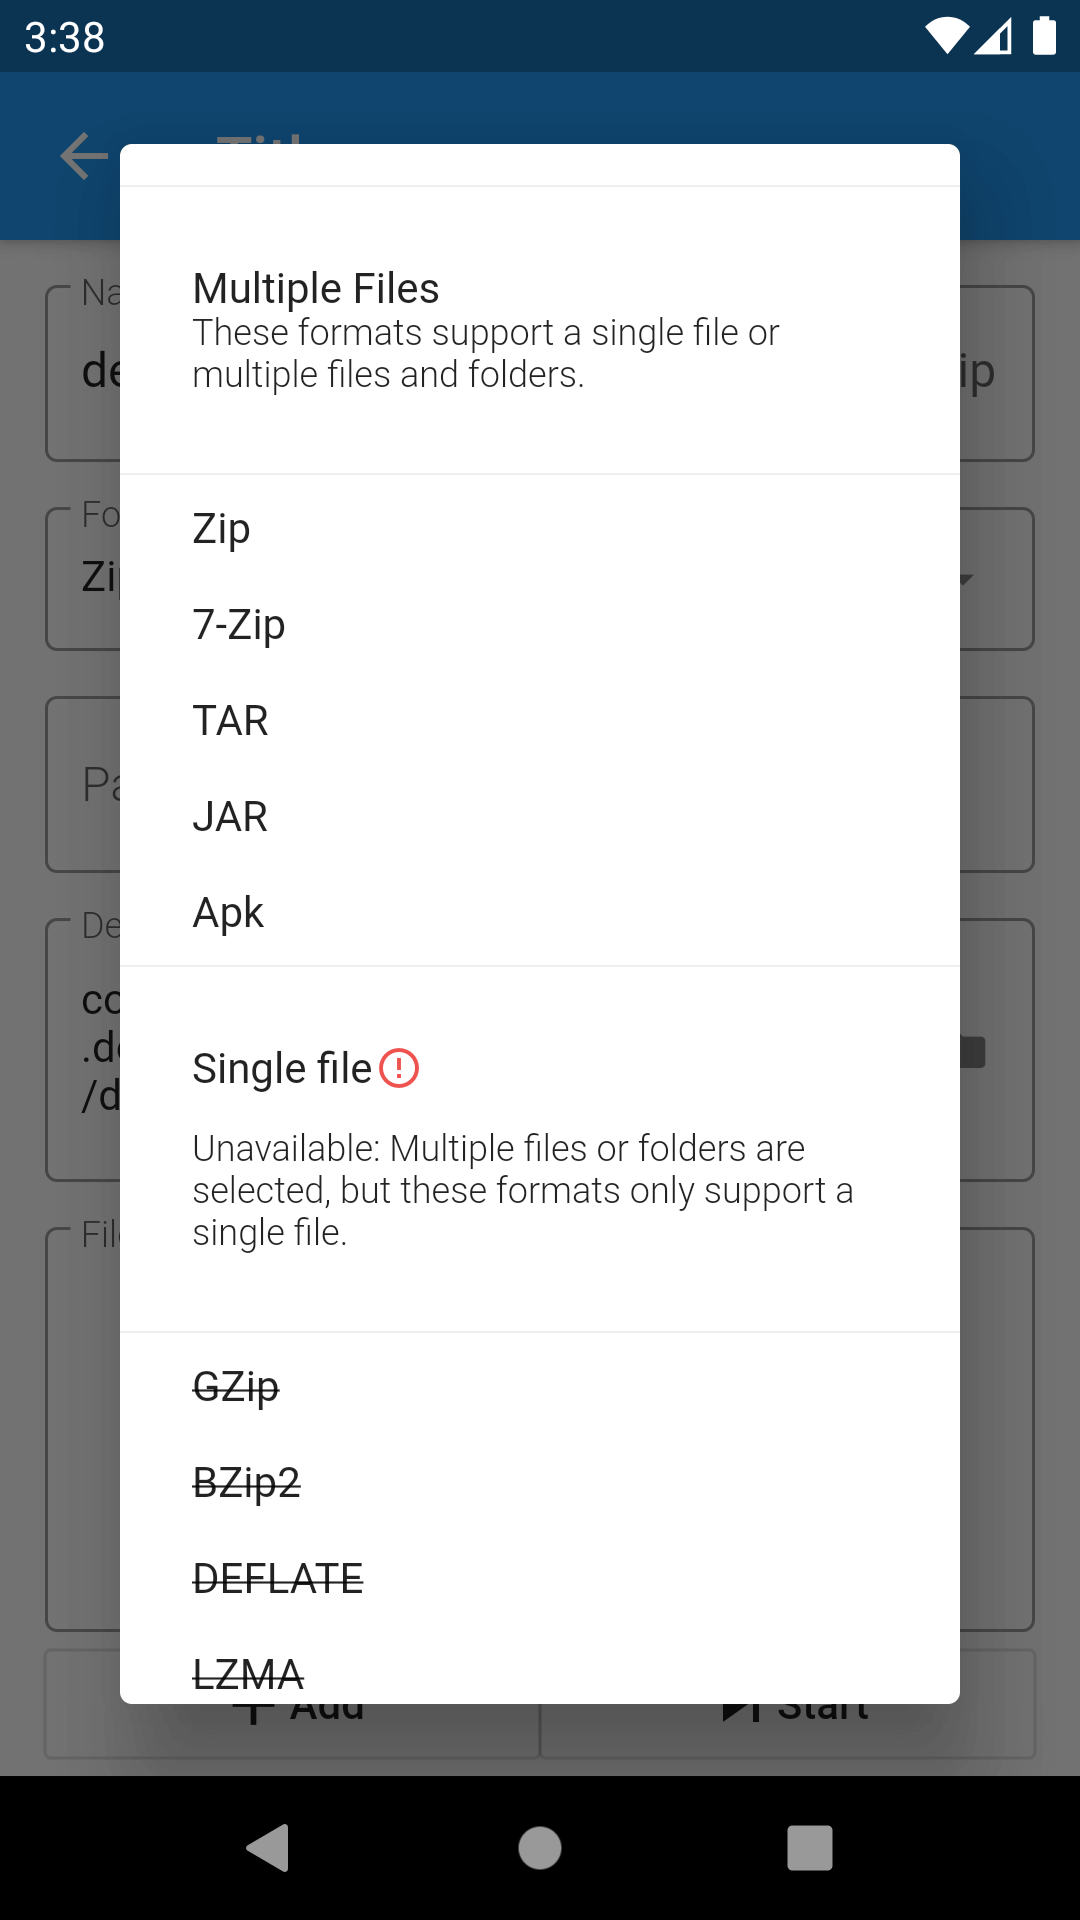The width and height of the screenshot is (1080, 1920).
Task: Tap the red warning icon beside Single file
Action: point(399,1068)
